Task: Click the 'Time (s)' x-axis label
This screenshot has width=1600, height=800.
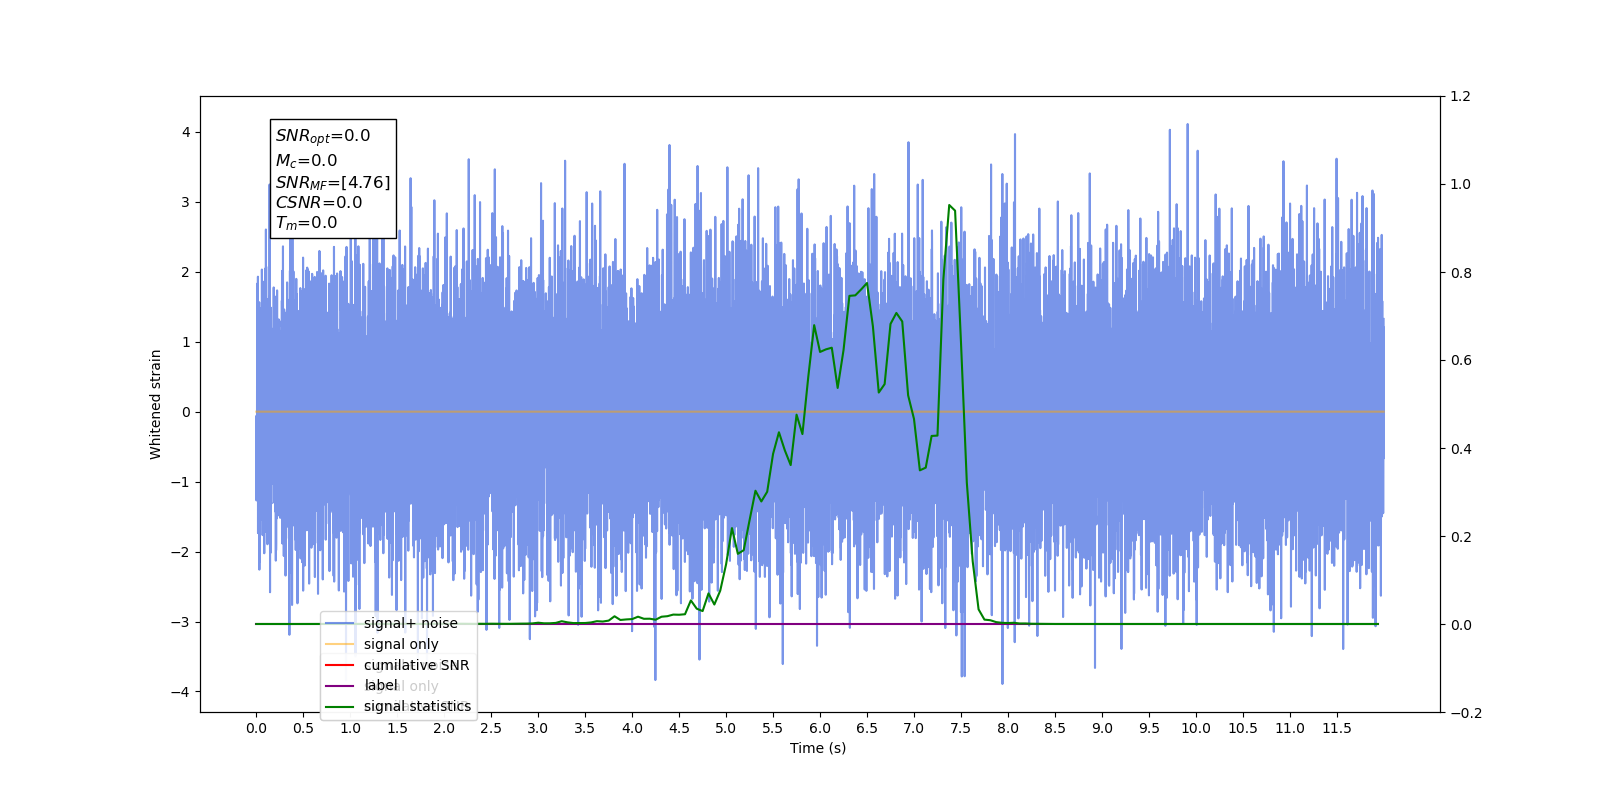Action: click(818, 748)
